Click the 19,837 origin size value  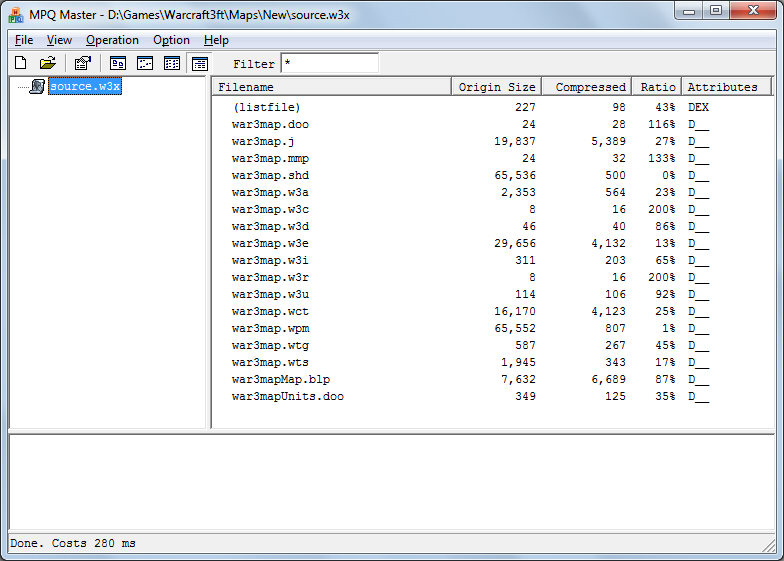point(514,141)
